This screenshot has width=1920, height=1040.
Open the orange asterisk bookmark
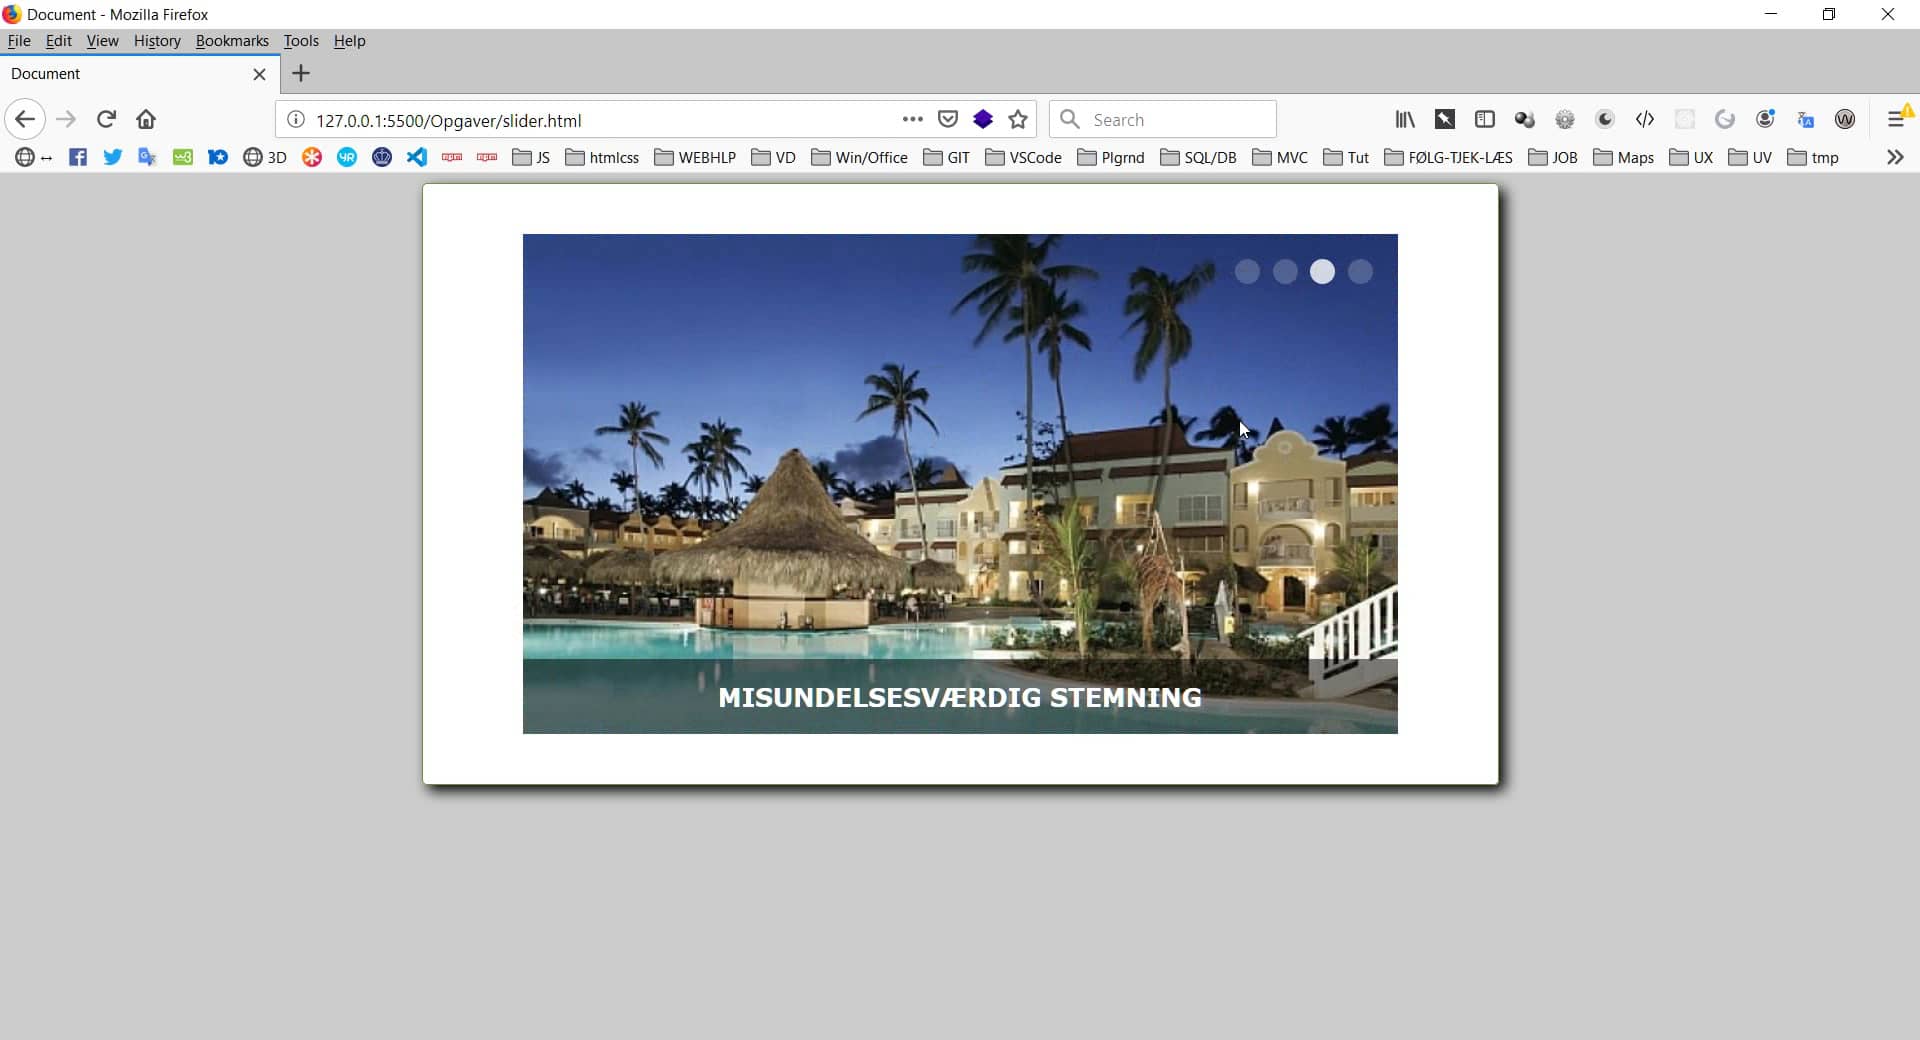tap(312, 158)
